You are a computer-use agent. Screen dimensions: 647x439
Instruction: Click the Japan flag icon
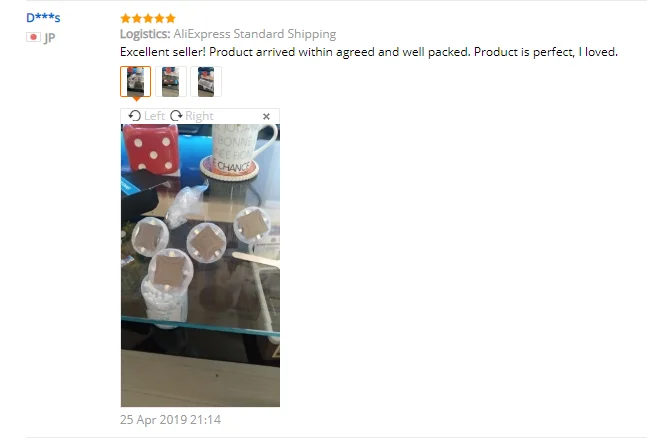[33, 37]
